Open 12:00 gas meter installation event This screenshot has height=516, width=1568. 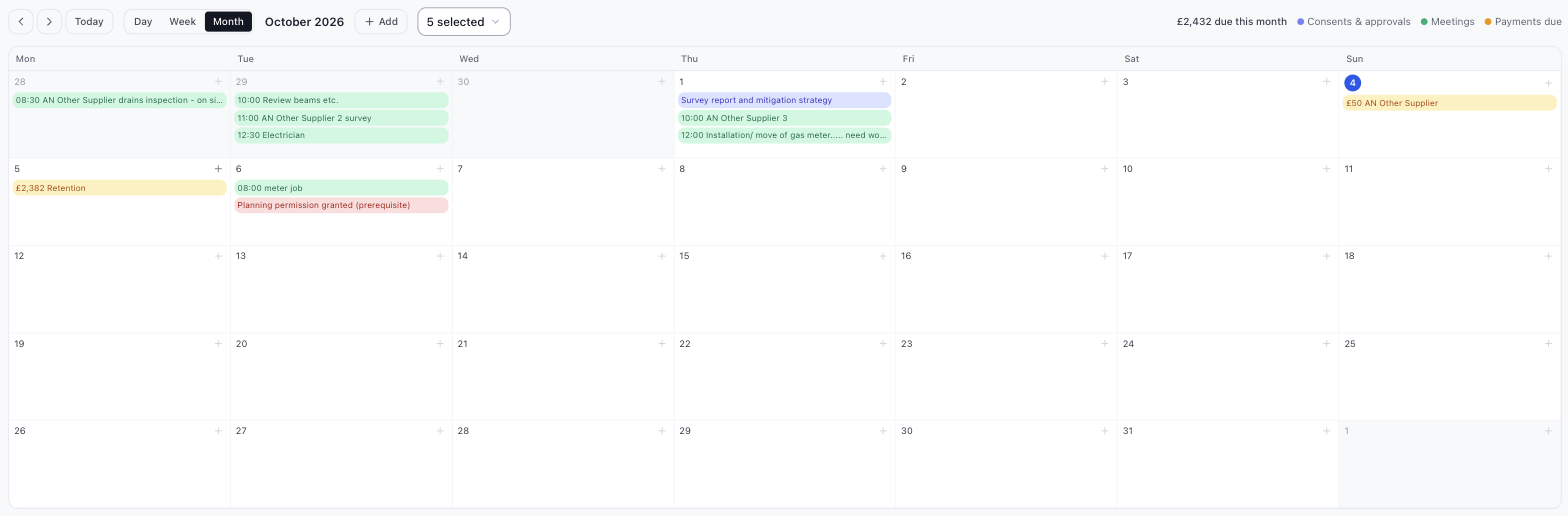point(785,135)
